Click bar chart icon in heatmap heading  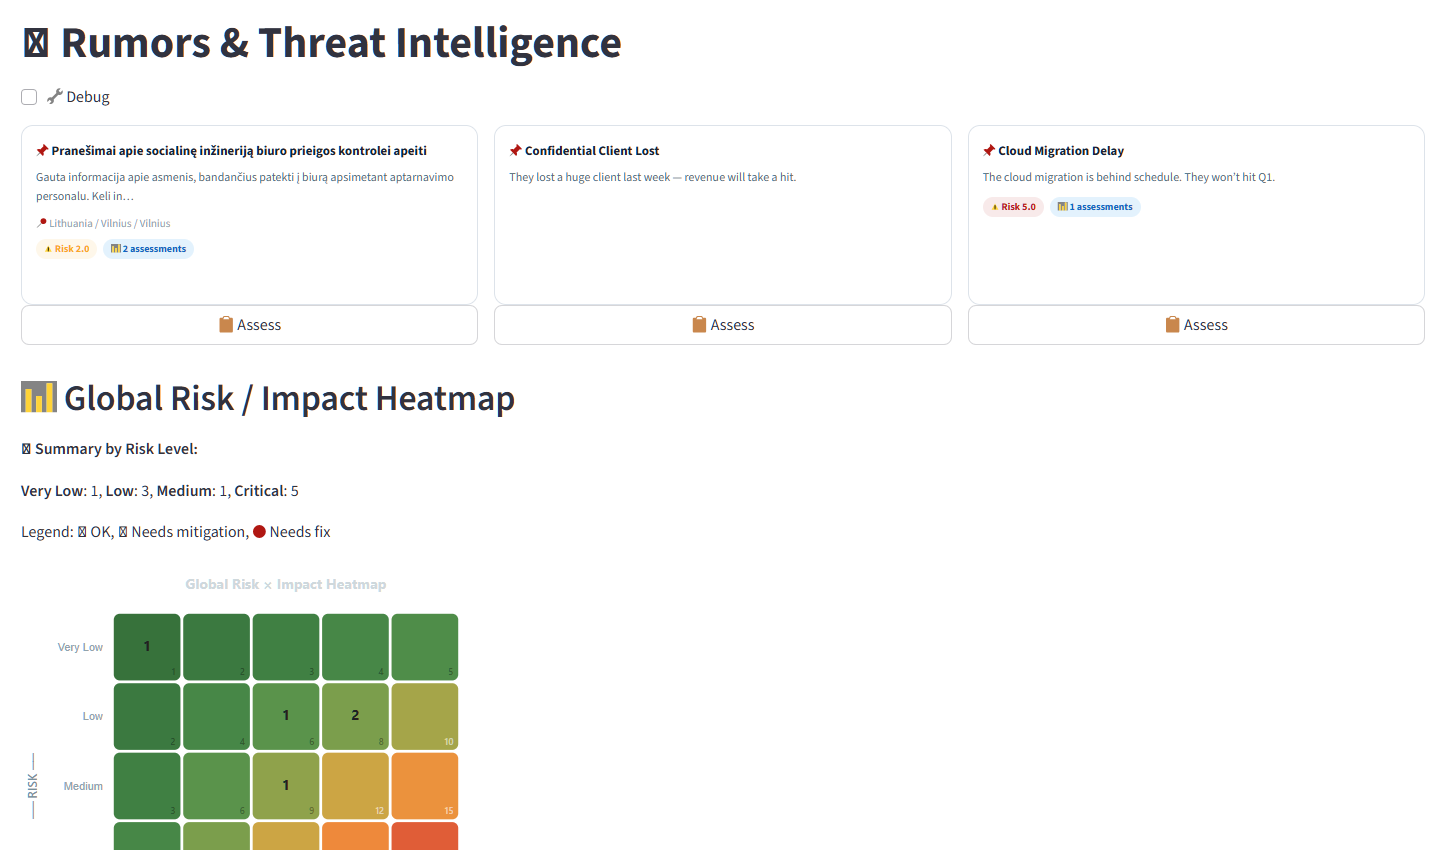pyautogui.click(x=39, y=397)
